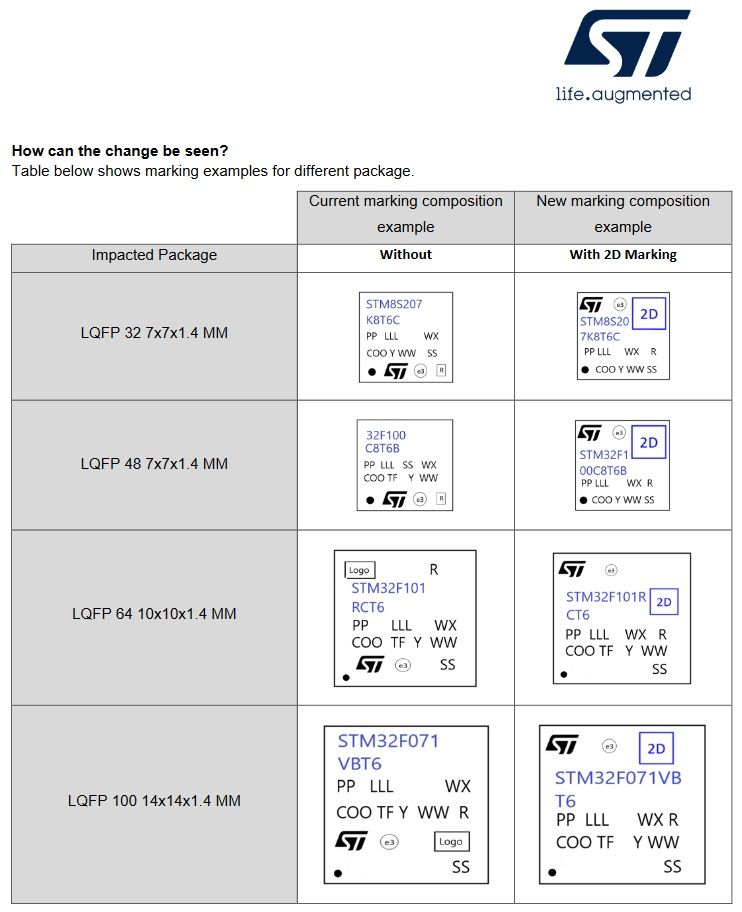Image resolution: width=742 pixels, height=912 pixels.
Task: Click the boxed R in LQFP 48 current marking
Action: click(x=441, y=498)
